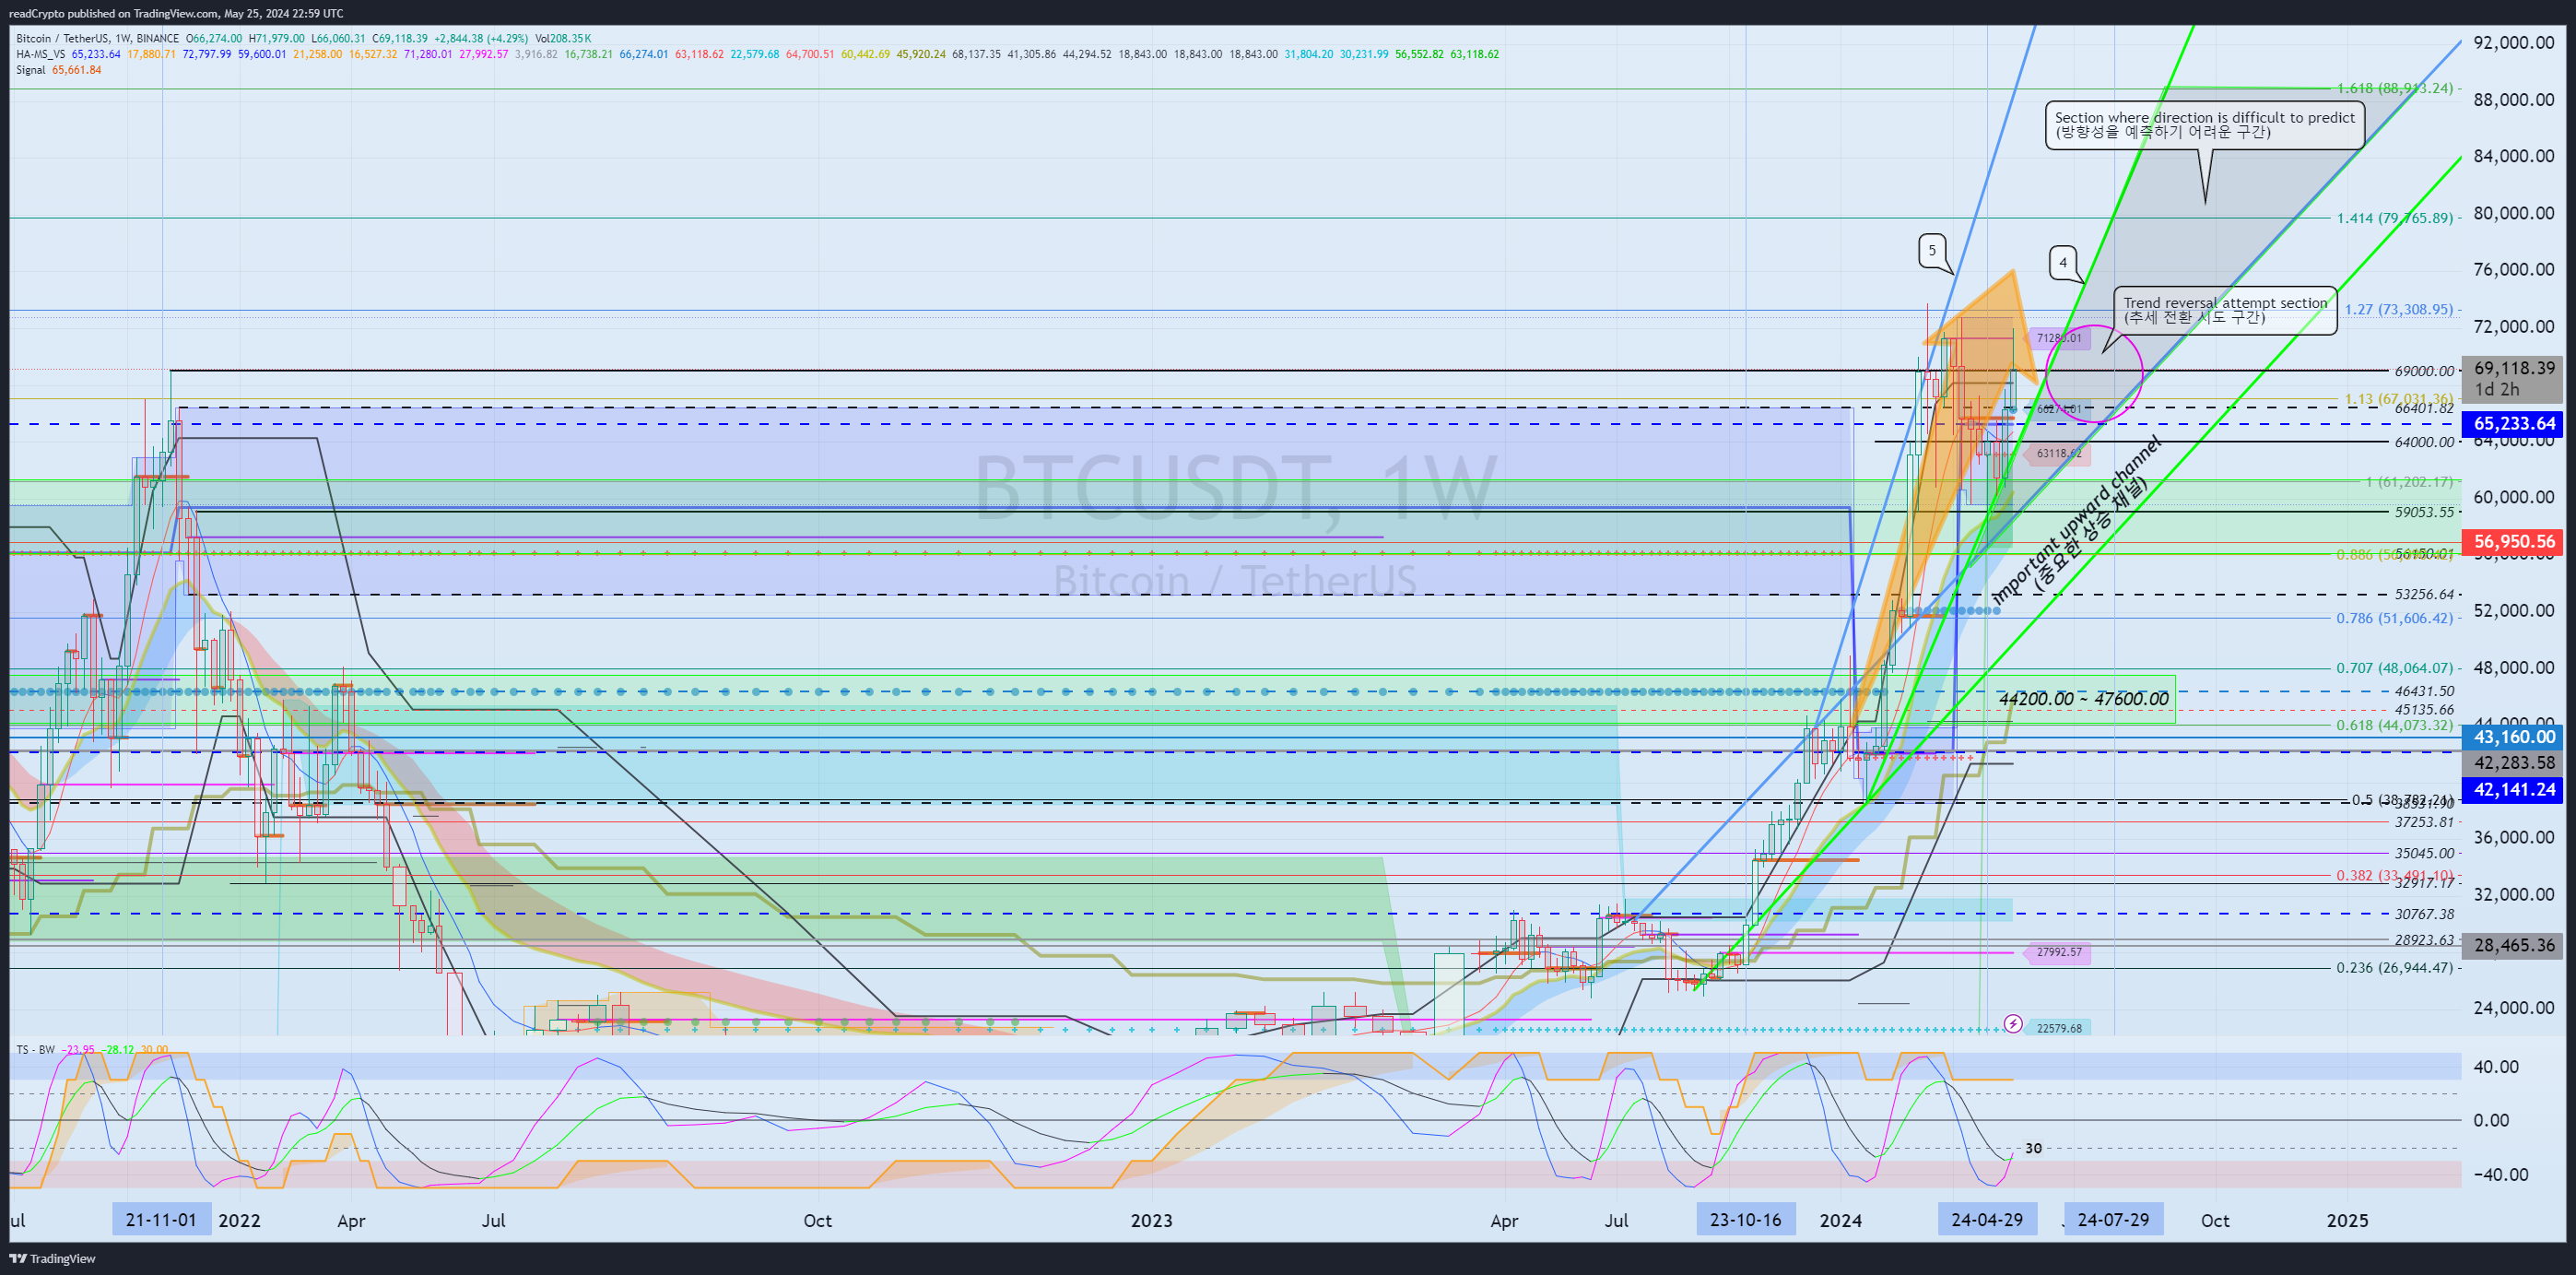Click the oscillator 40.00 scale value

point(2494,1066)
